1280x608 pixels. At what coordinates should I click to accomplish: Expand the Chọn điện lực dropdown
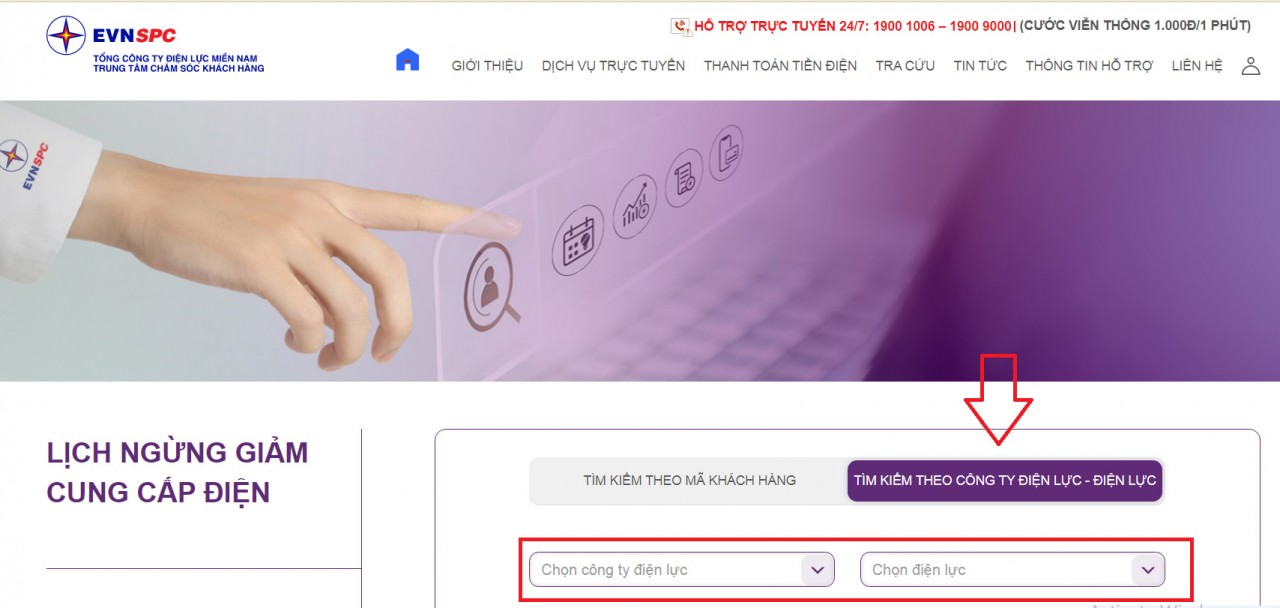pyautogui.click(x=1012, y=570)
